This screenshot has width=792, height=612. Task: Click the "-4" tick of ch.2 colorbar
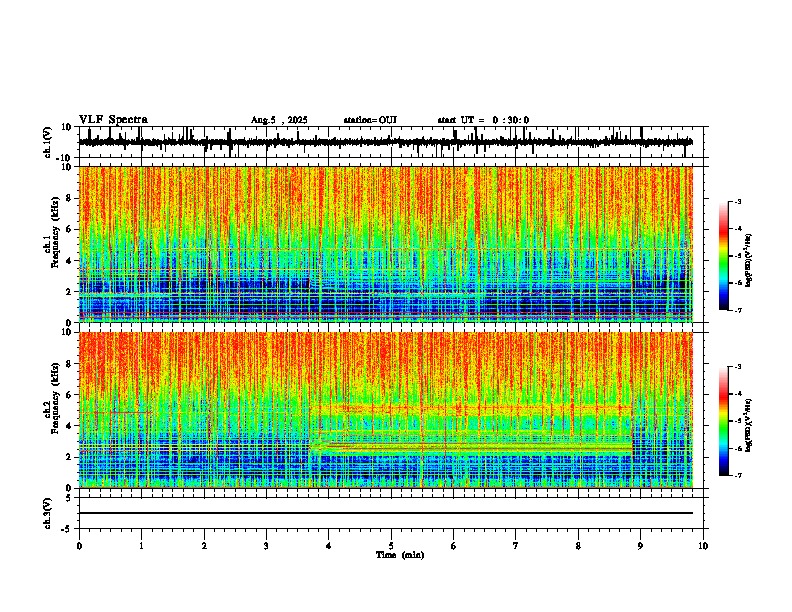737,394
